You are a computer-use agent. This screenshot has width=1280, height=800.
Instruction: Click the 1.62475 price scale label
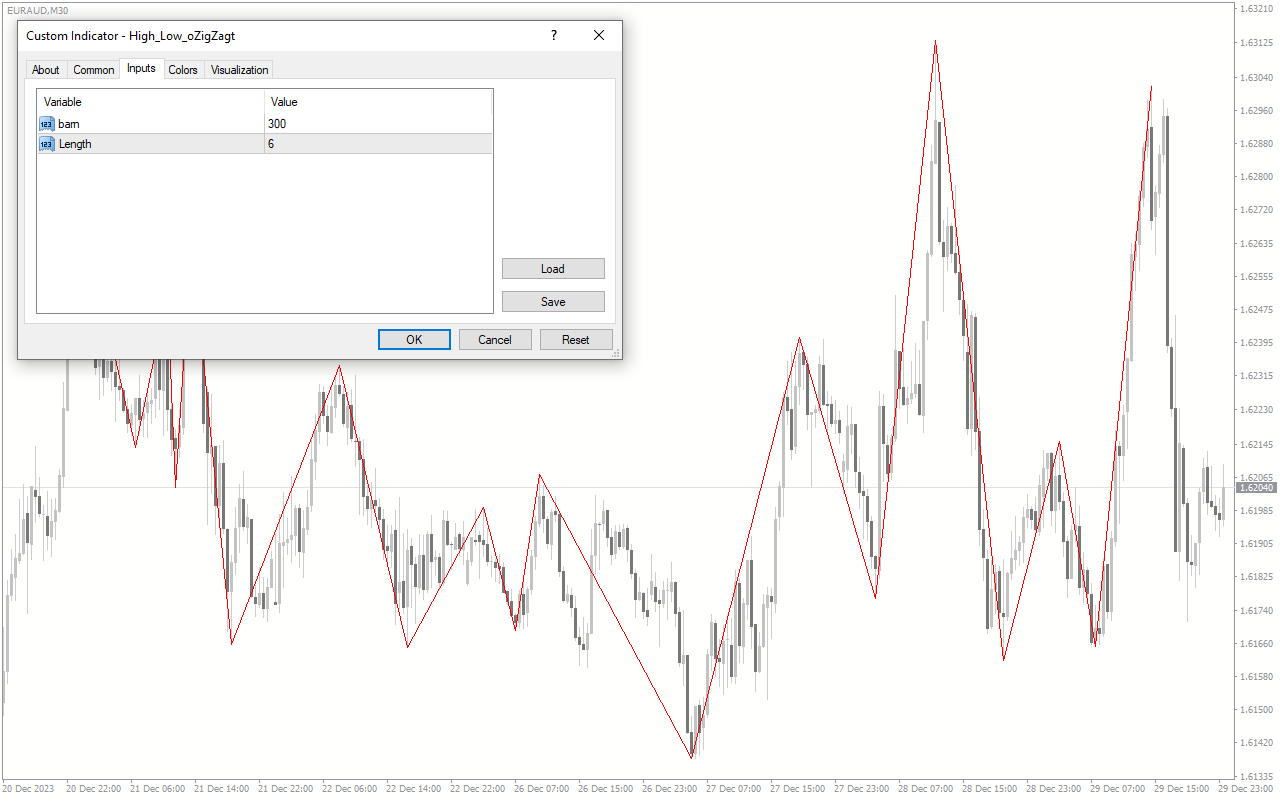tap(1256, 310)
